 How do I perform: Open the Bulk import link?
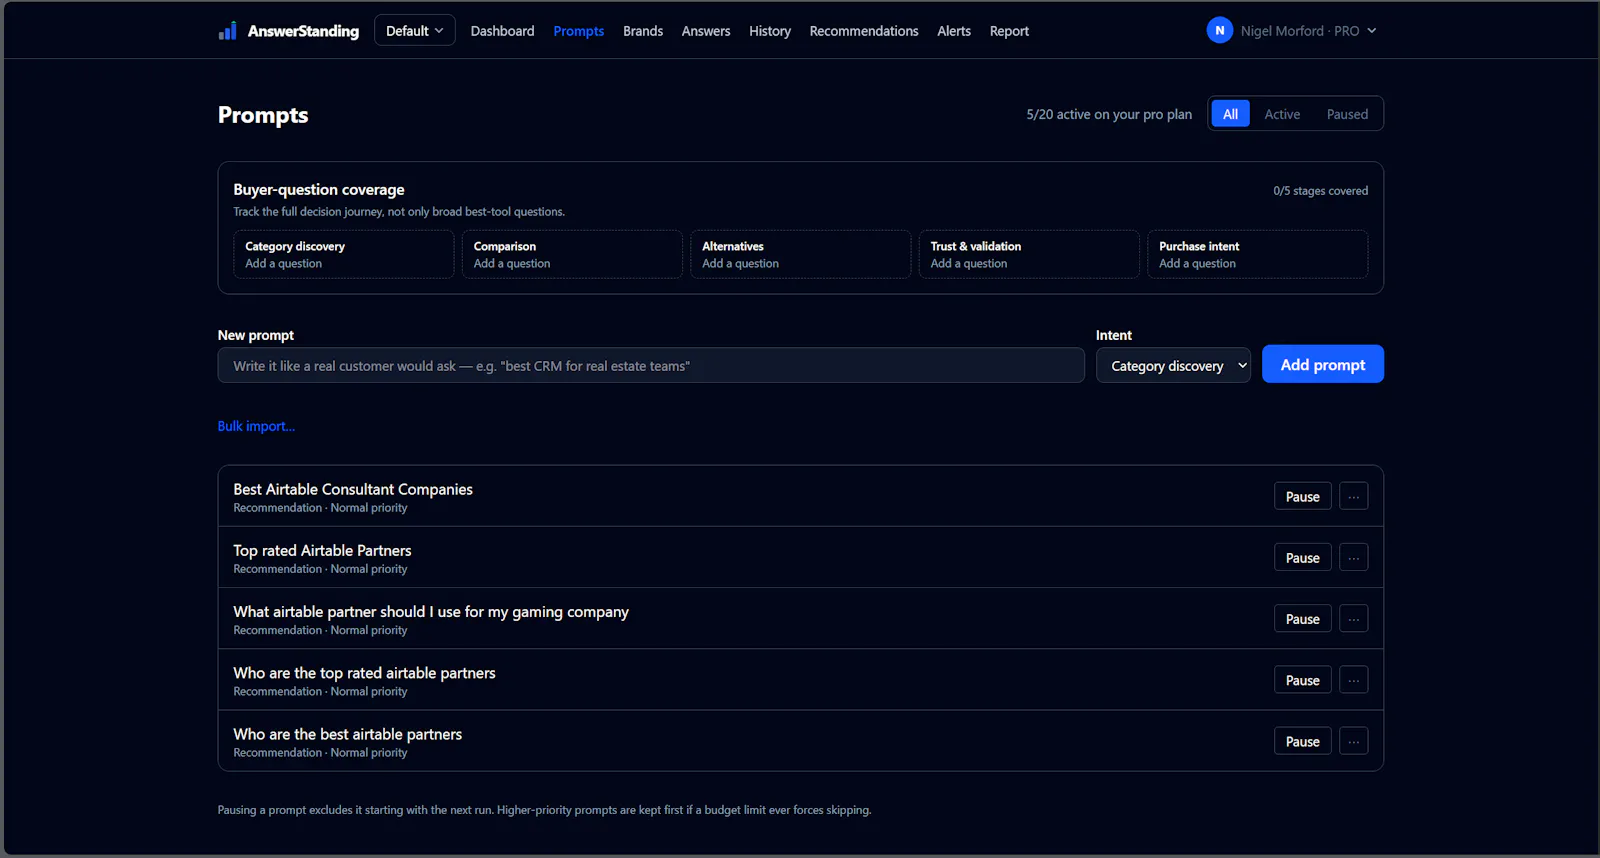click(256, 426)
